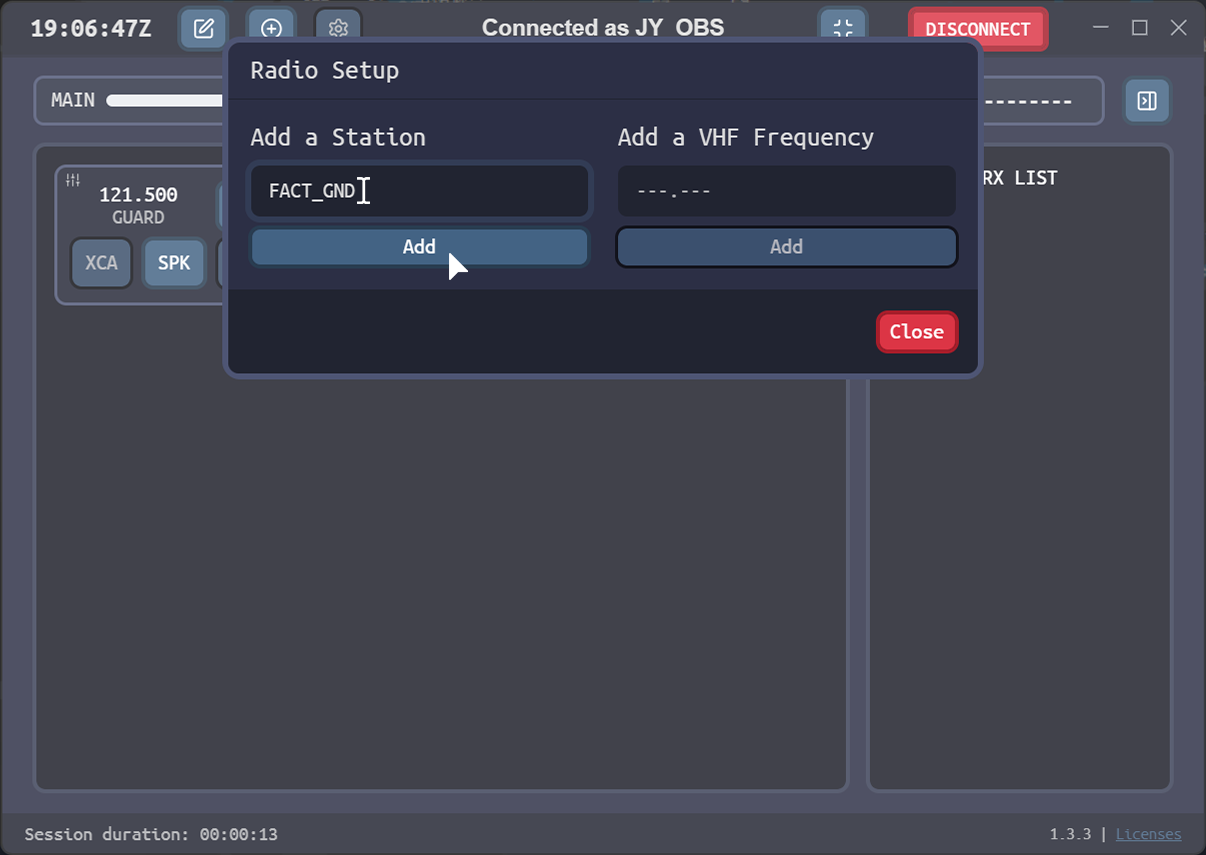Switch to compact mini mode icon
The image size is (1206, 855).
tap(842, 29)
